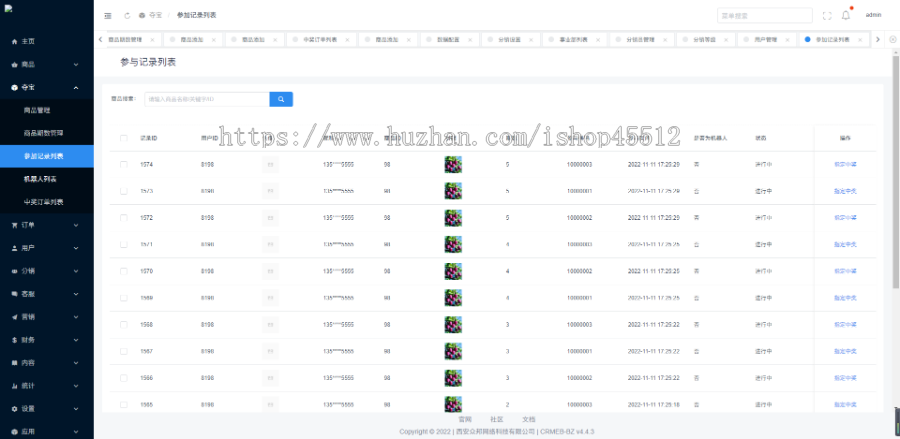The height and width of the screenshot is (439, 900).
Task: Expand the 分销 sidebar menu chevron
Action: click(x=76, y=271)
